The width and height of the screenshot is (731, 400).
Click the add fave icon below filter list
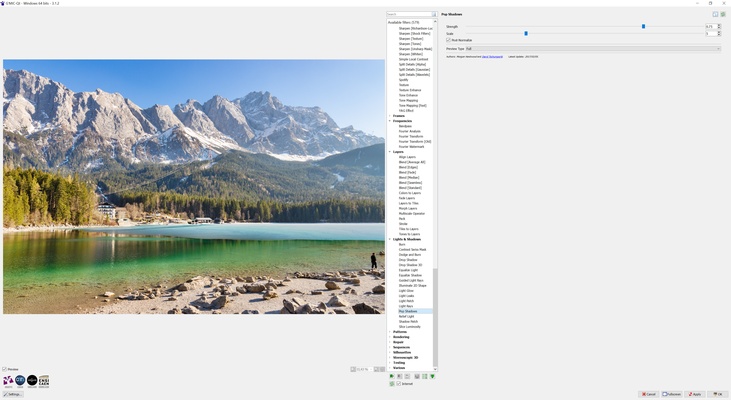click(392, 376)
